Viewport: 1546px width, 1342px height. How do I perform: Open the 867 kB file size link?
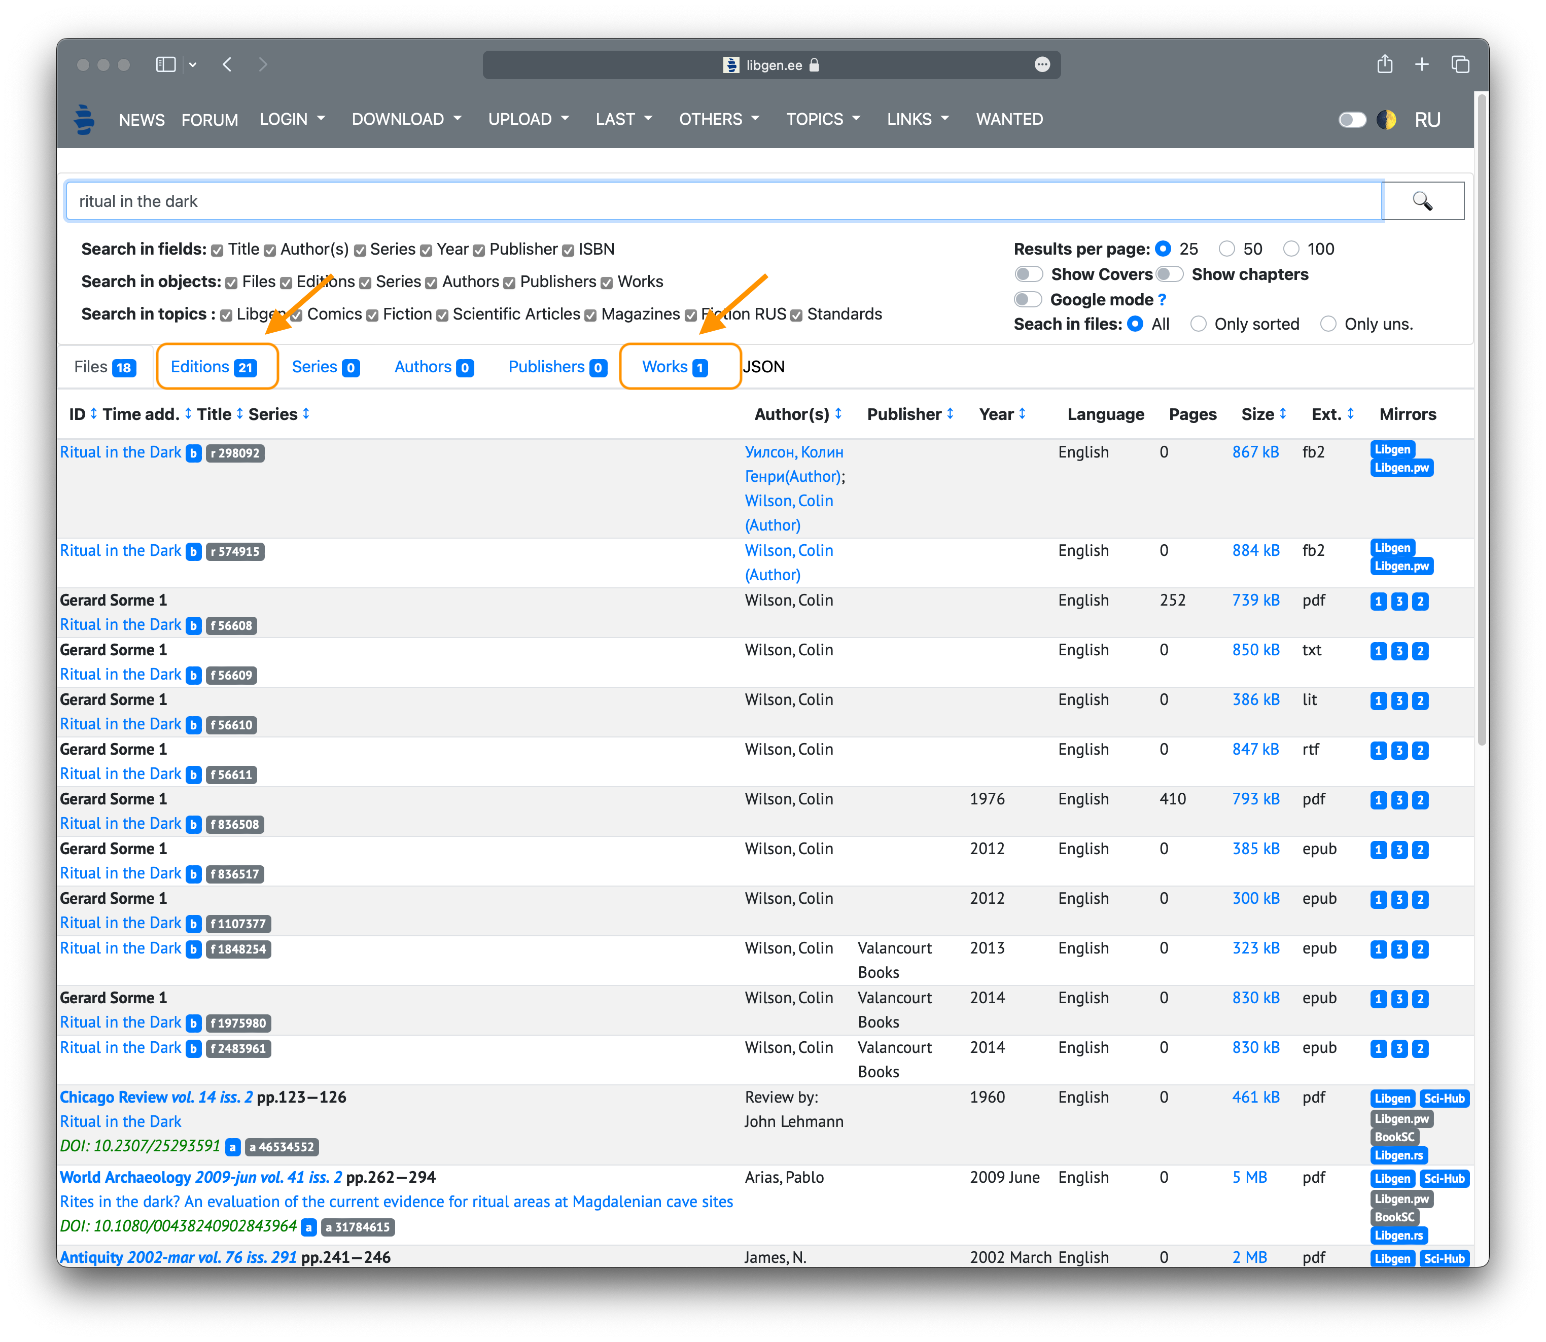pyautogui.click(x=1255, y=452)
